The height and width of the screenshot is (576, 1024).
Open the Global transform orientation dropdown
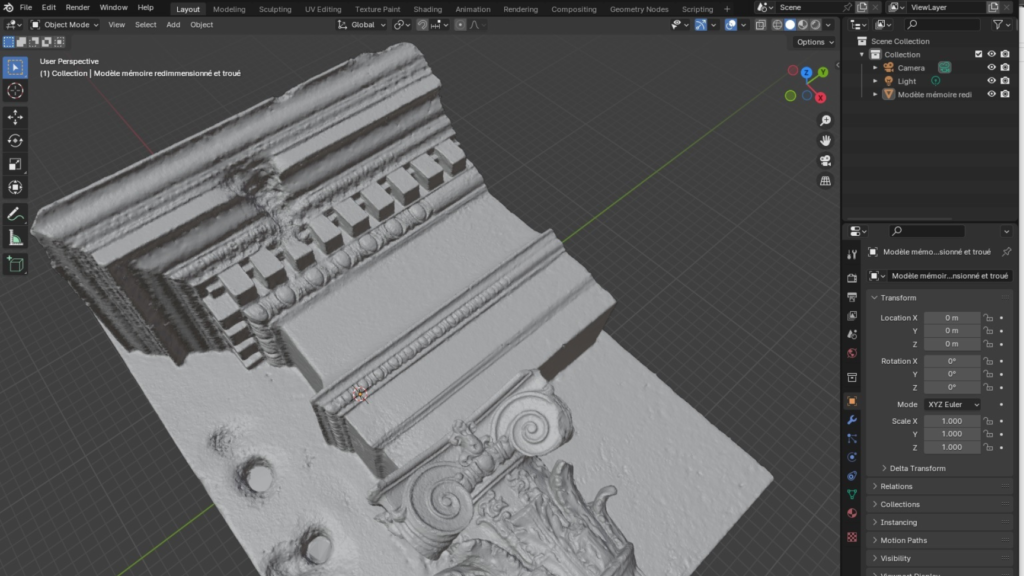(361, 25)
